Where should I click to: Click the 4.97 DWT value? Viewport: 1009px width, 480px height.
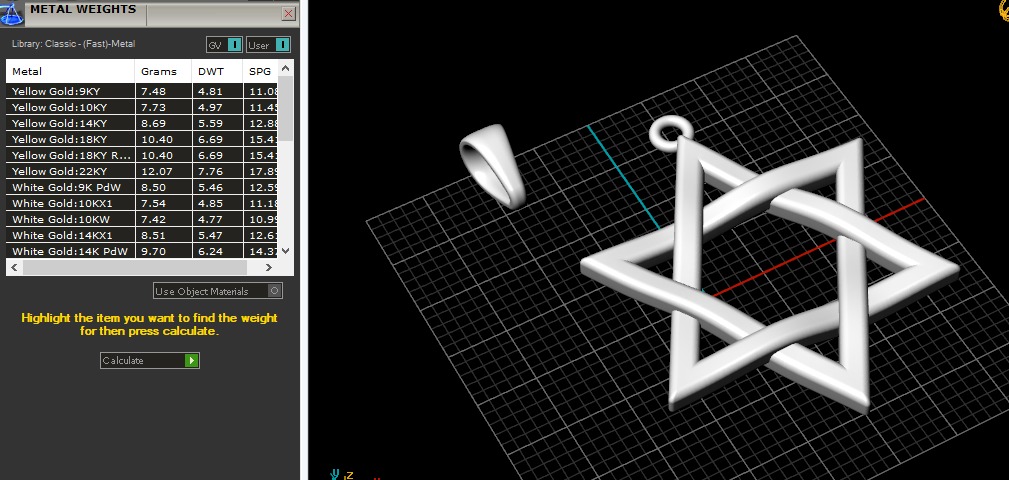pos(210,107)
